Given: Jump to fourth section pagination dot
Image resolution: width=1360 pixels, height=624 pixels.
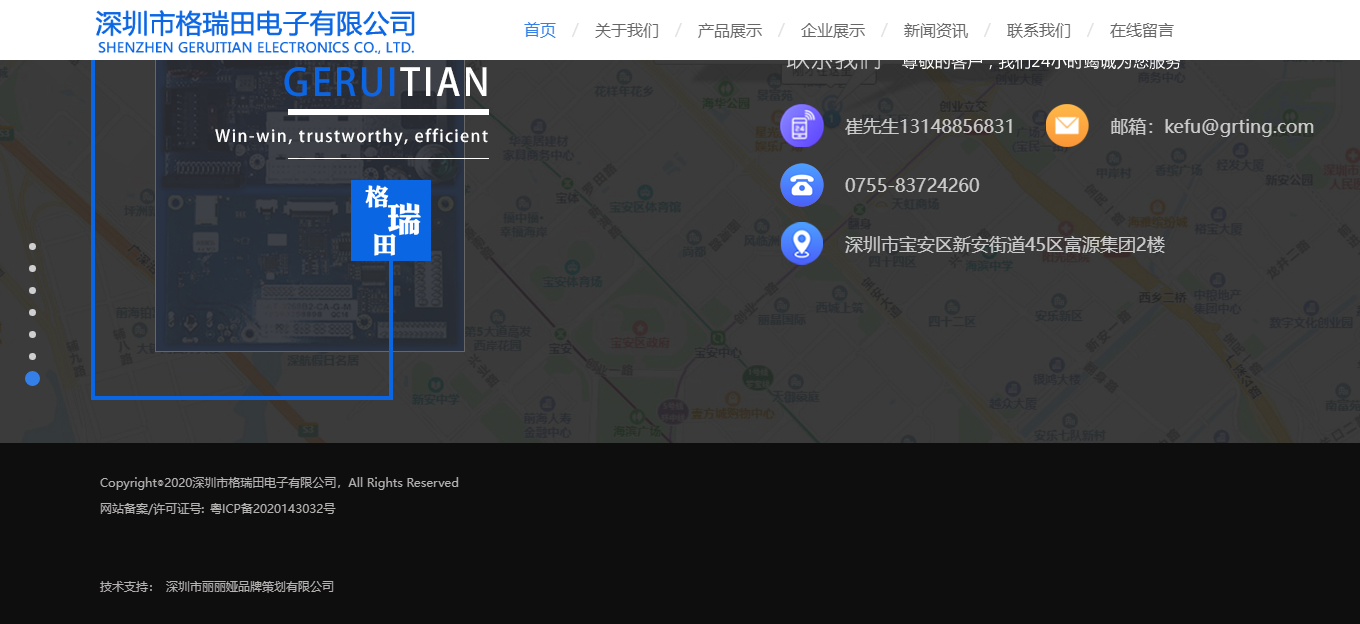Looking at the screenshot, I should click(32, 312).
